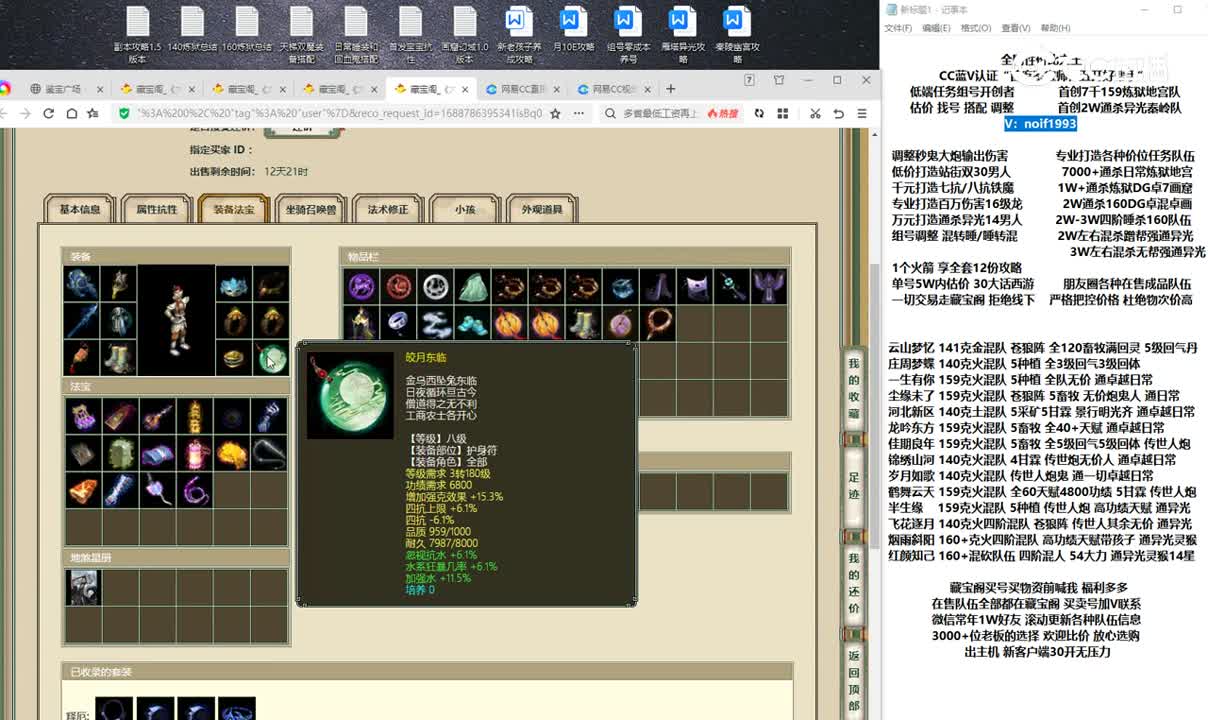Select the green jade stone inventory item
The height and width of the screenshot is (720, 1208).
click(472, 287)
